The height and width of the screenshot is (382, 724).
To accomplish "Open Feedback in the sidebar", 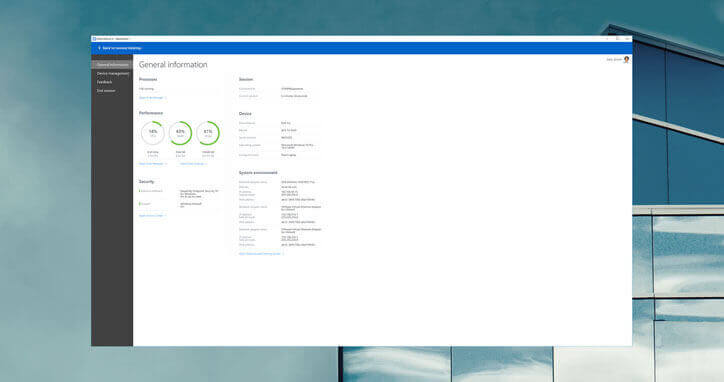I will pyautogui.click(x=104, y=82).
